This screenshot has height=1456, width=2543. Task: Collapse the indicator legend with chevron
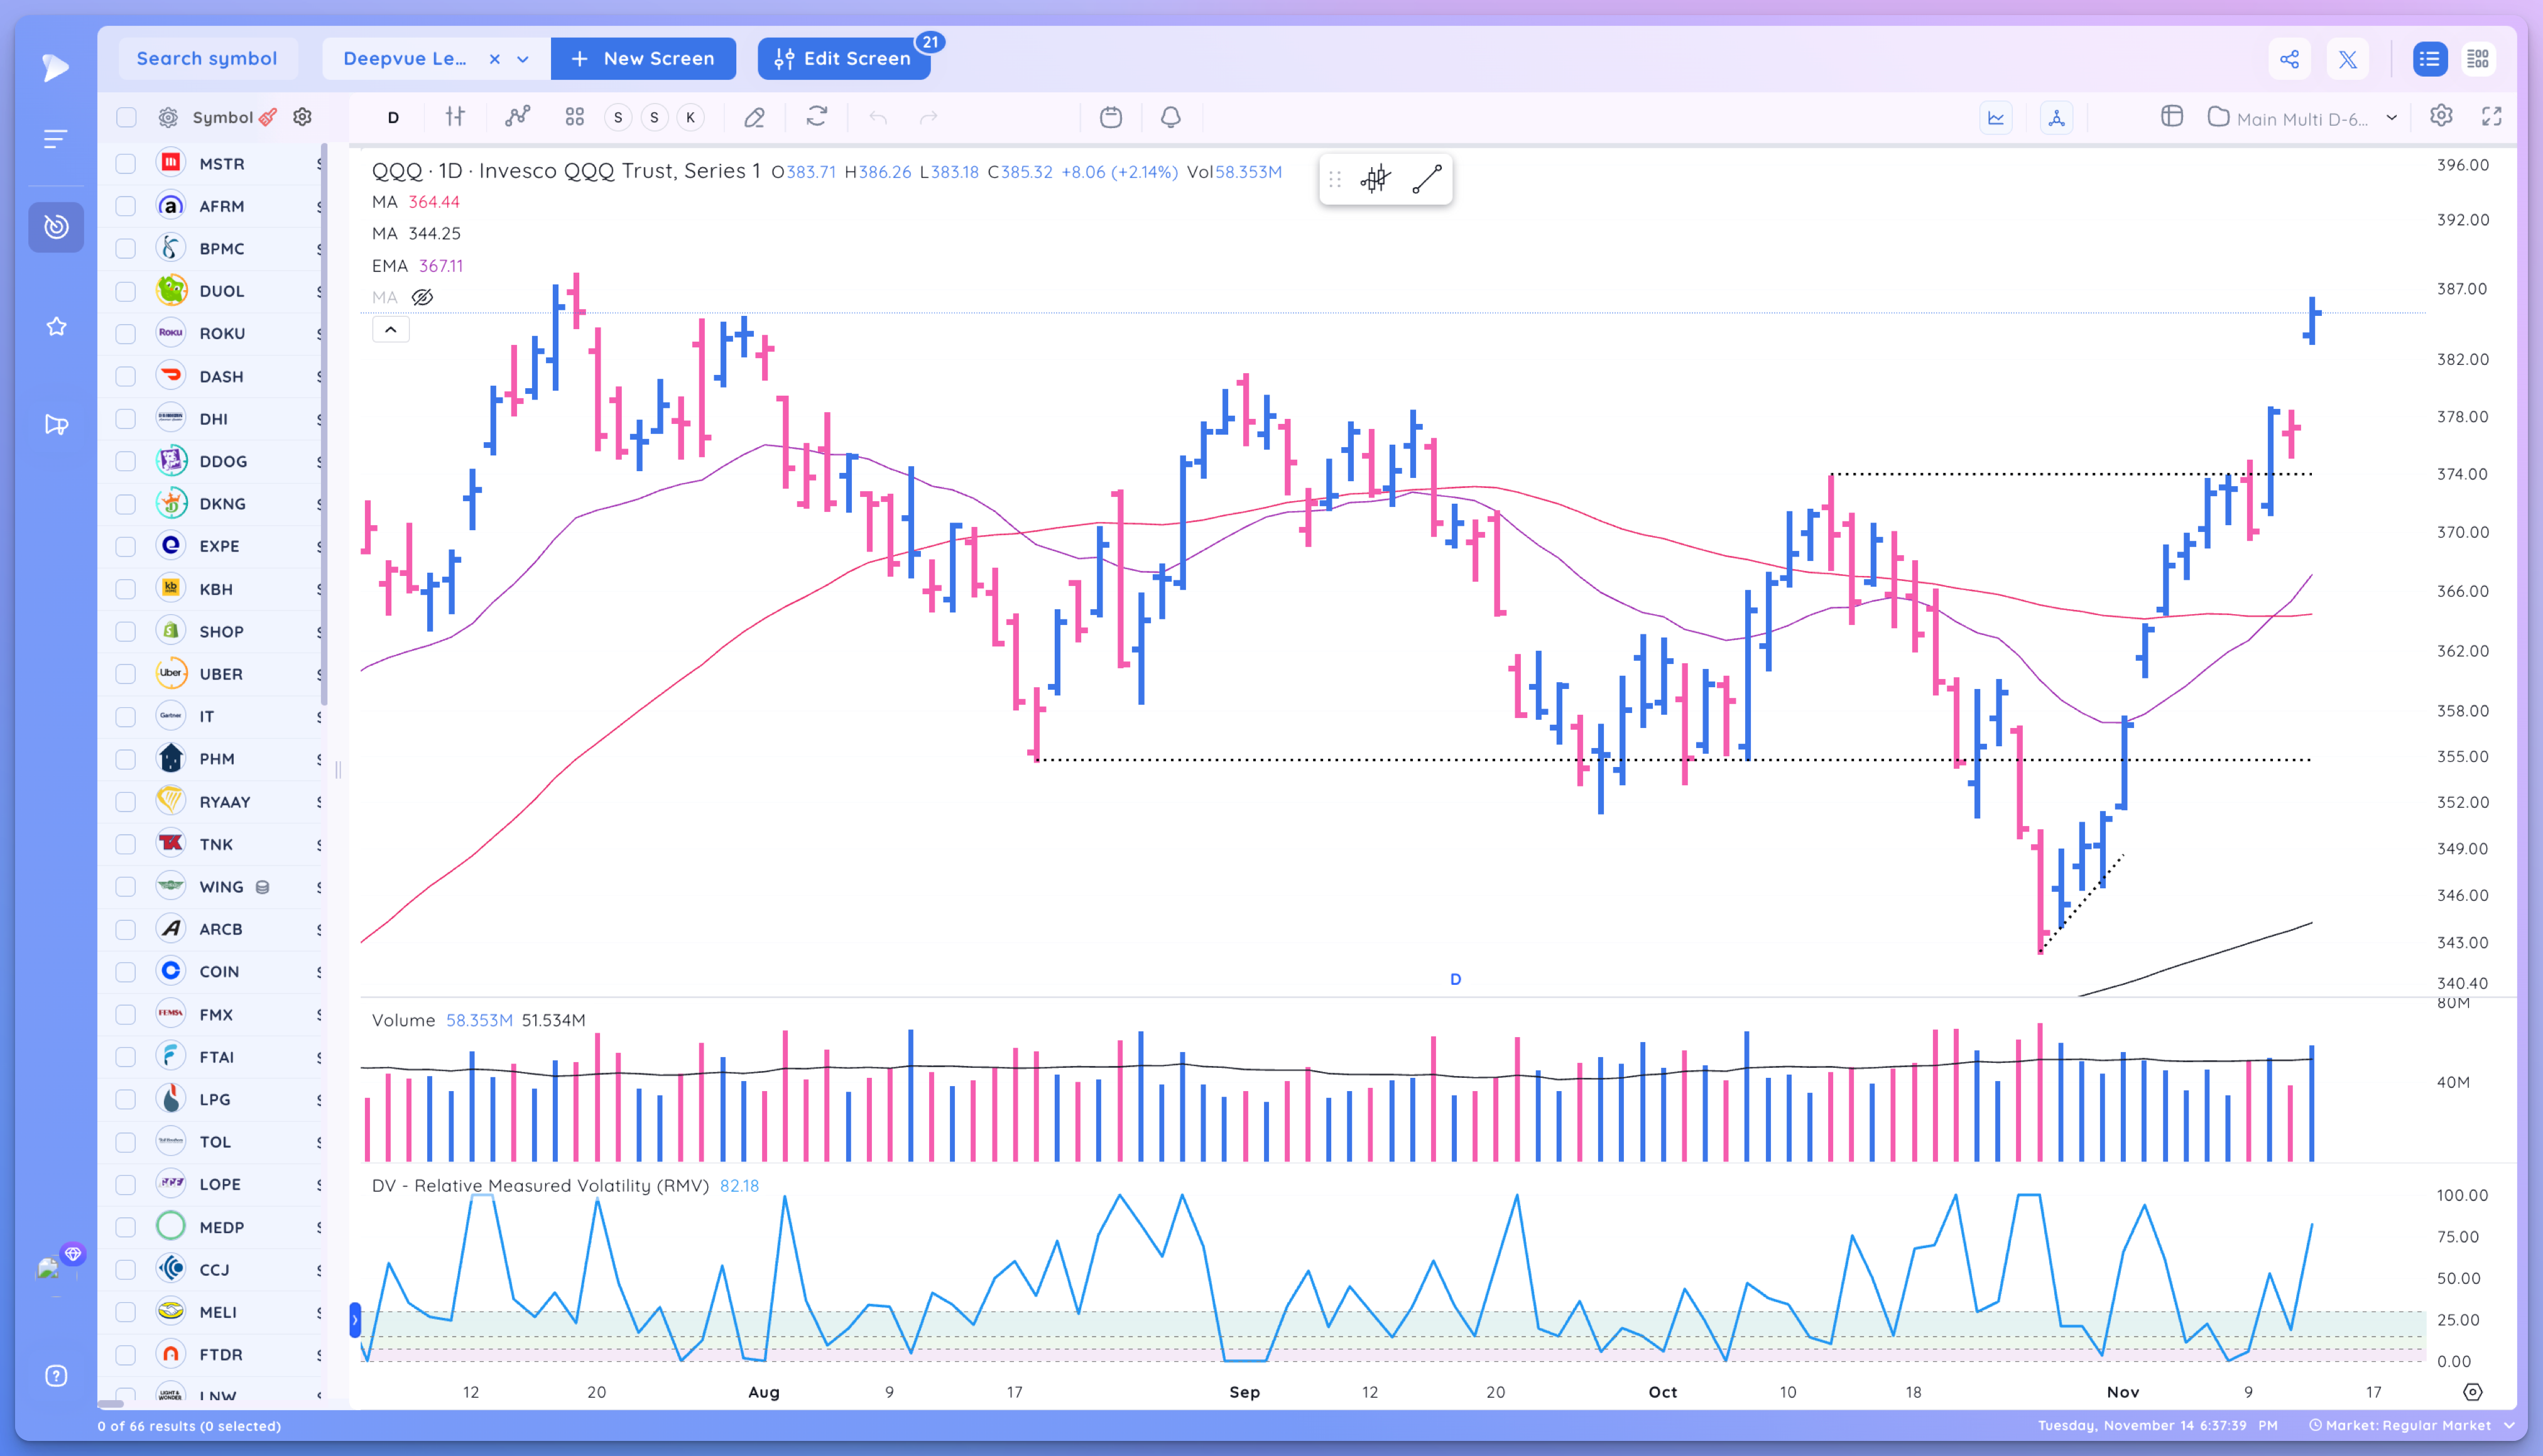point(391,329)
